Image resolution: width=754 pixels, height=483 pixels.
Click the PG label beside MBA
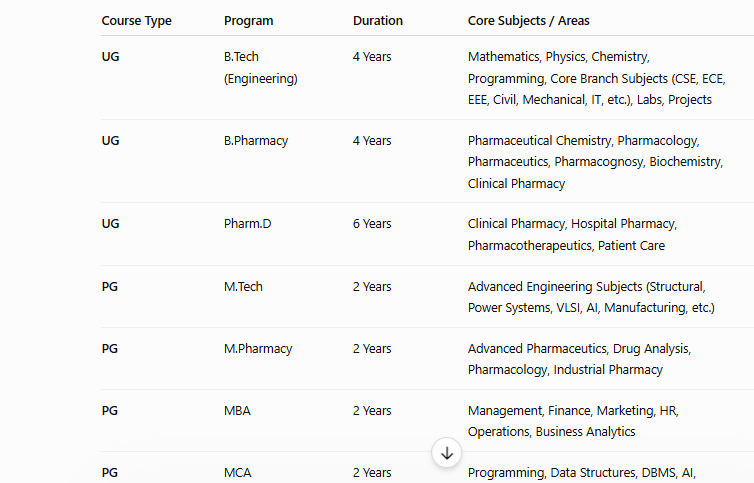(x=110, y=411)
